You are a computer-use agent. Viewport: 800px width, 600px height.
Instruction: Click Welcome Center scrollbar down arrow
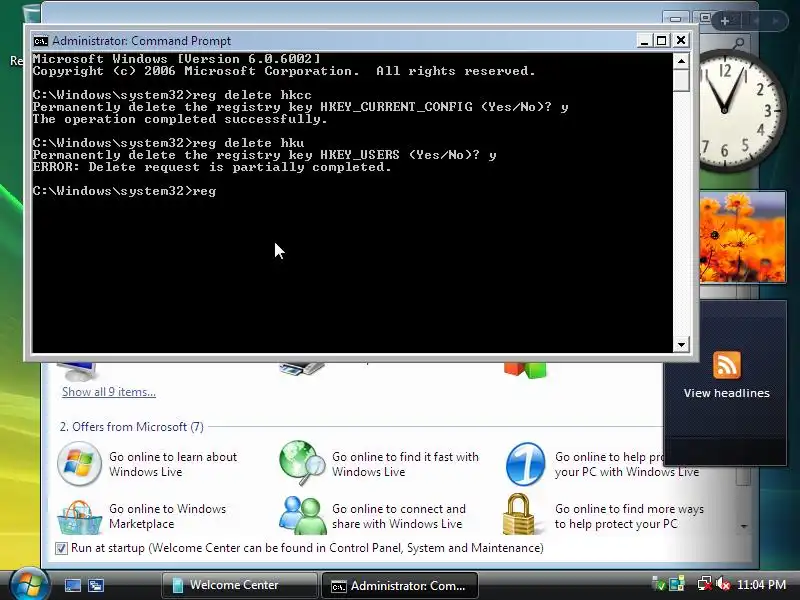744,526
